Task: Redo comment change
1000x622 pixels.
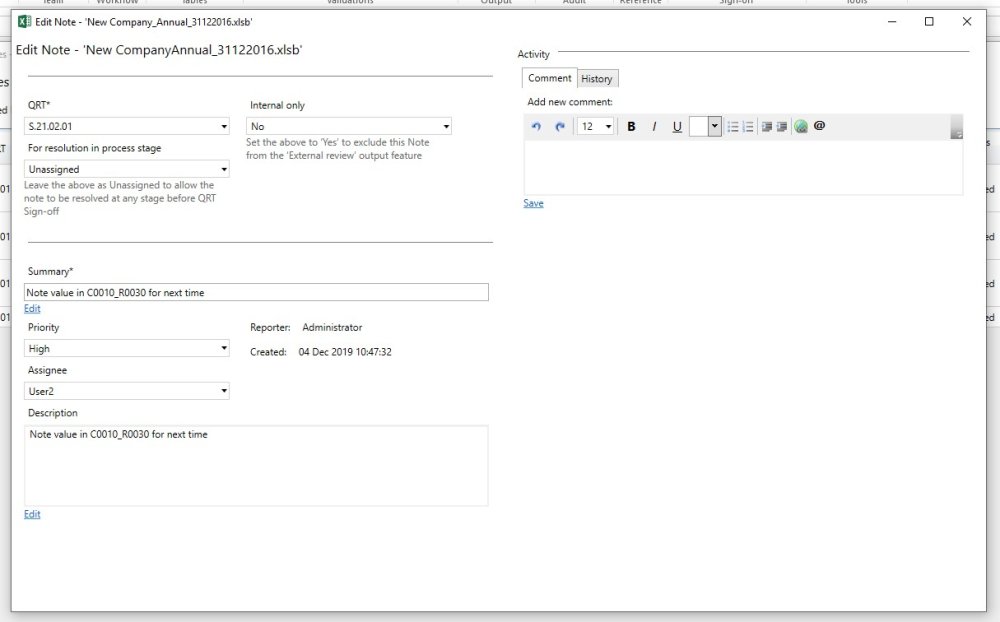Action: (x=559, y=125)
